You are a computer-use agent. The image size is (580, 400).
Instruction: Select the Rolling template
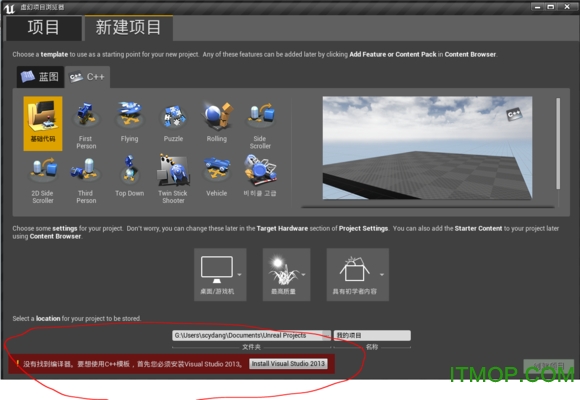click(217, 123)
